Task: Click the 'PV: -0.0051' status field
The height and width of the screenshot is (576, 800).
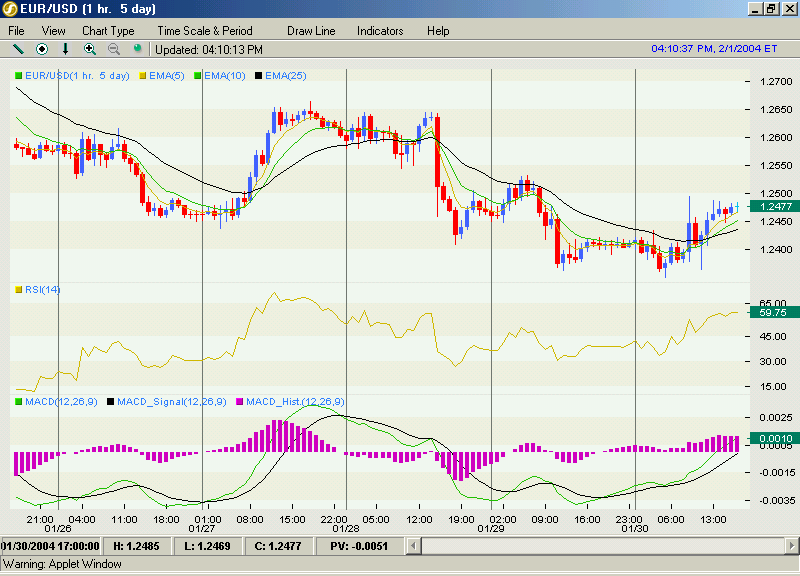Action: (x=359, y=546)
